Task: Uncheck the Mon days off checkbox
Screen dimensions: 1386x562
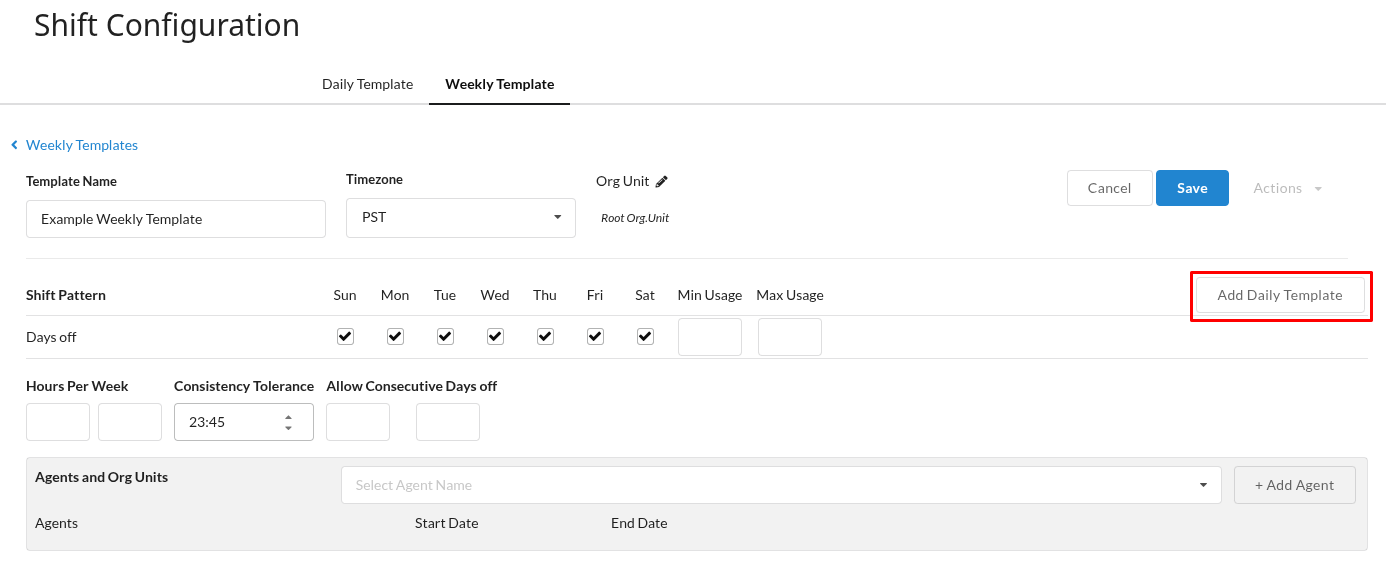Action: click(x=395, y=337)
